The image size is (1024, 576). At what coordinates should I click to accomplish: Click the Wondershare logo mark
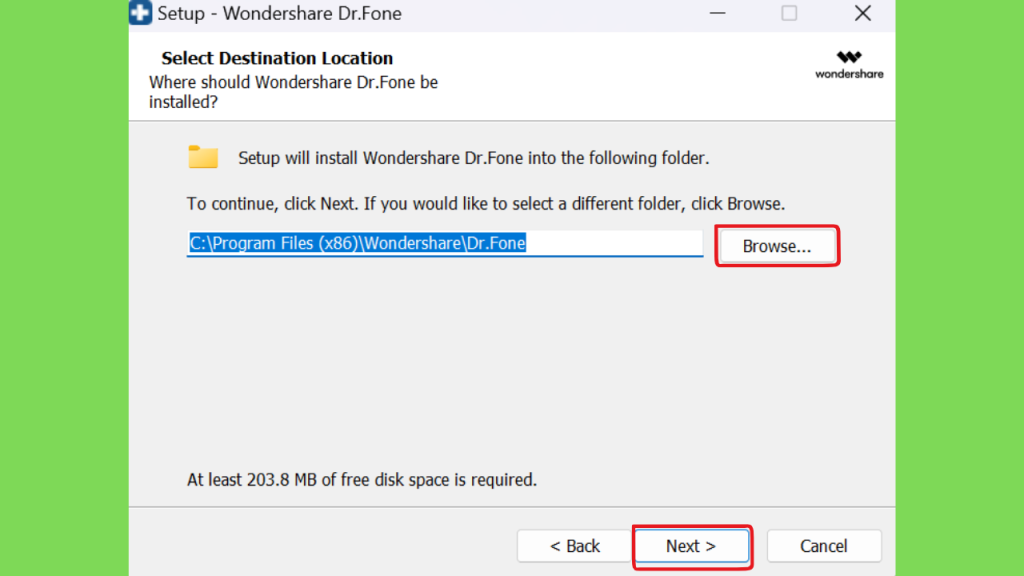tap(849, 57)
